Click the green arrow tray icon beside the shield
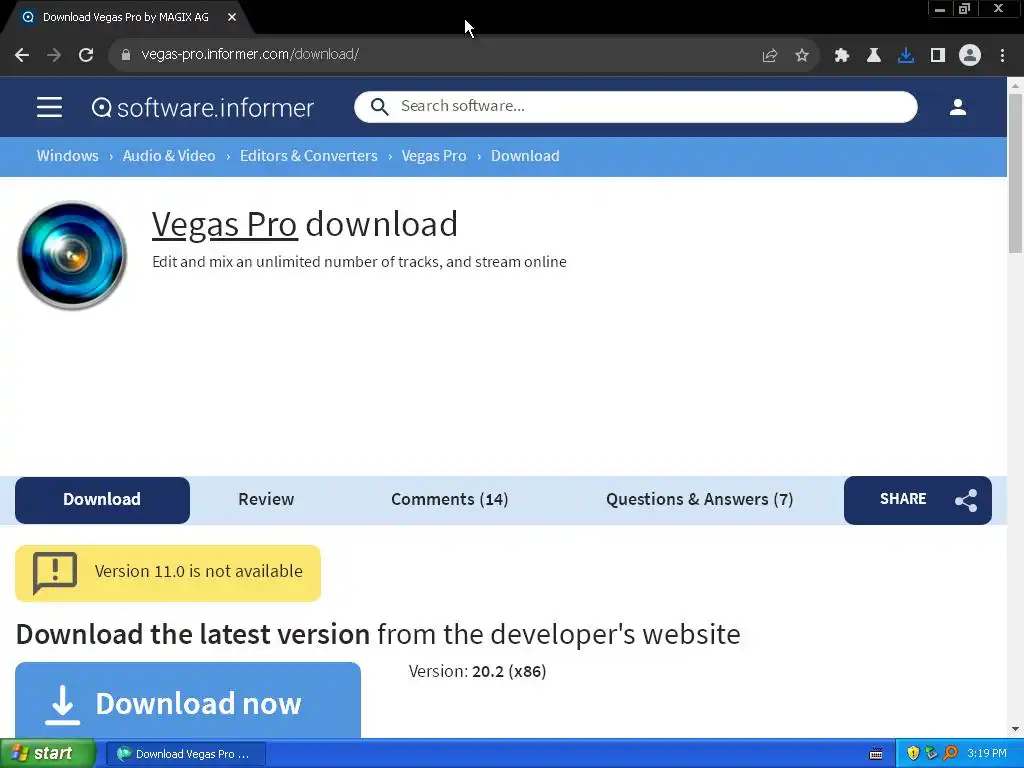 pos(931,754)
